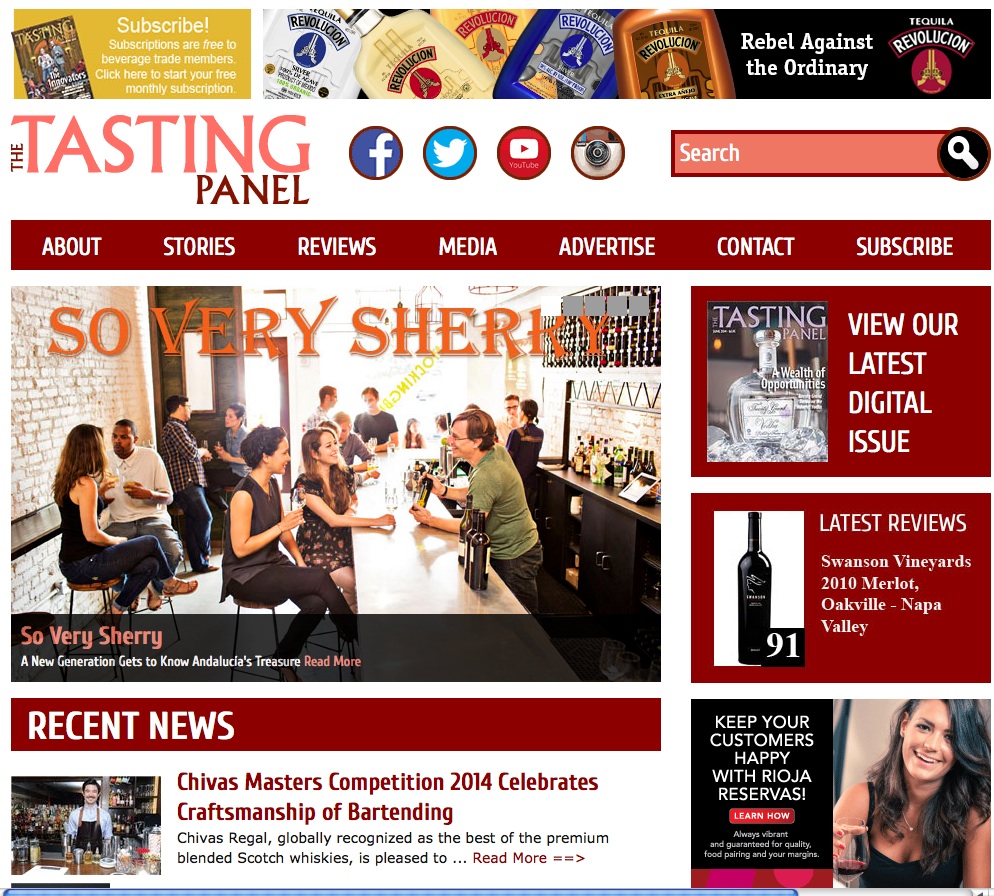Open the latest digital issue cover

click(x=767, y=381)
